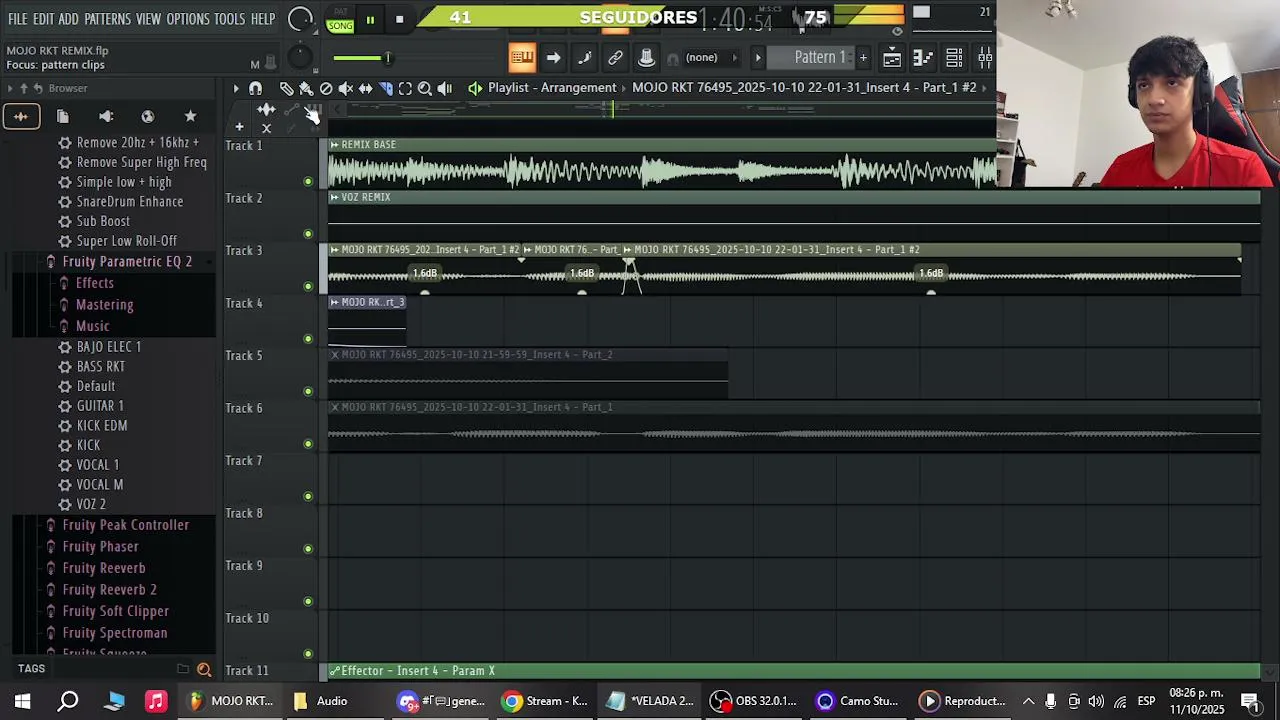The image size is (1280, 720).
Task: Switch the PAT/SONG mode button
Action: pyautogui.click(x=340, y=19)
